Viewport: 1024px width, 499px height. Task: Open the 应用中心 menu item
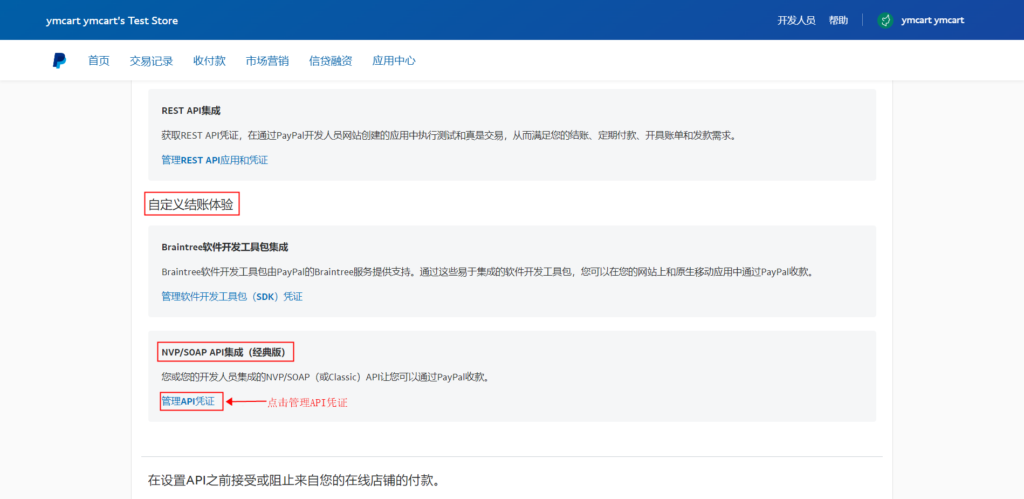coord(393,61)
